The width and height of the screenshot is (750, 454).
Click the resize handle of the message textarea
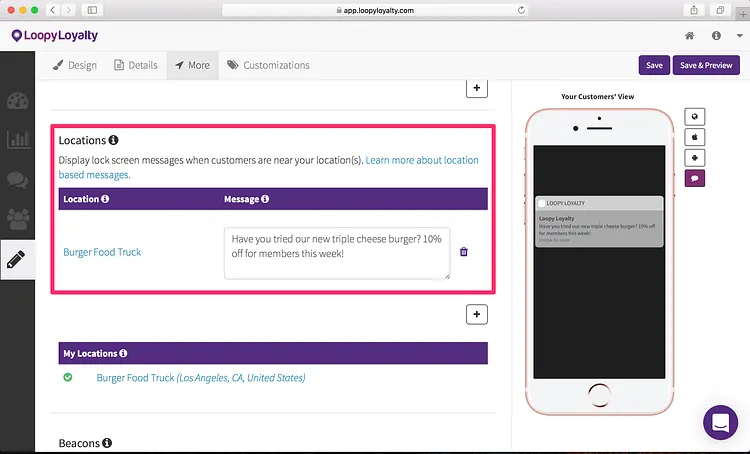pos(447,276)
